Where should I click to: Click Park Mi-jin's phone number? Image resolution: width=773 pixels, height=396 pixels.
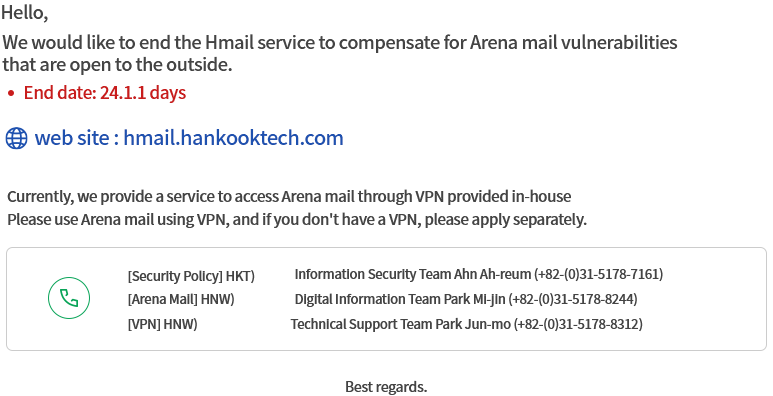(x=573, y=299)
